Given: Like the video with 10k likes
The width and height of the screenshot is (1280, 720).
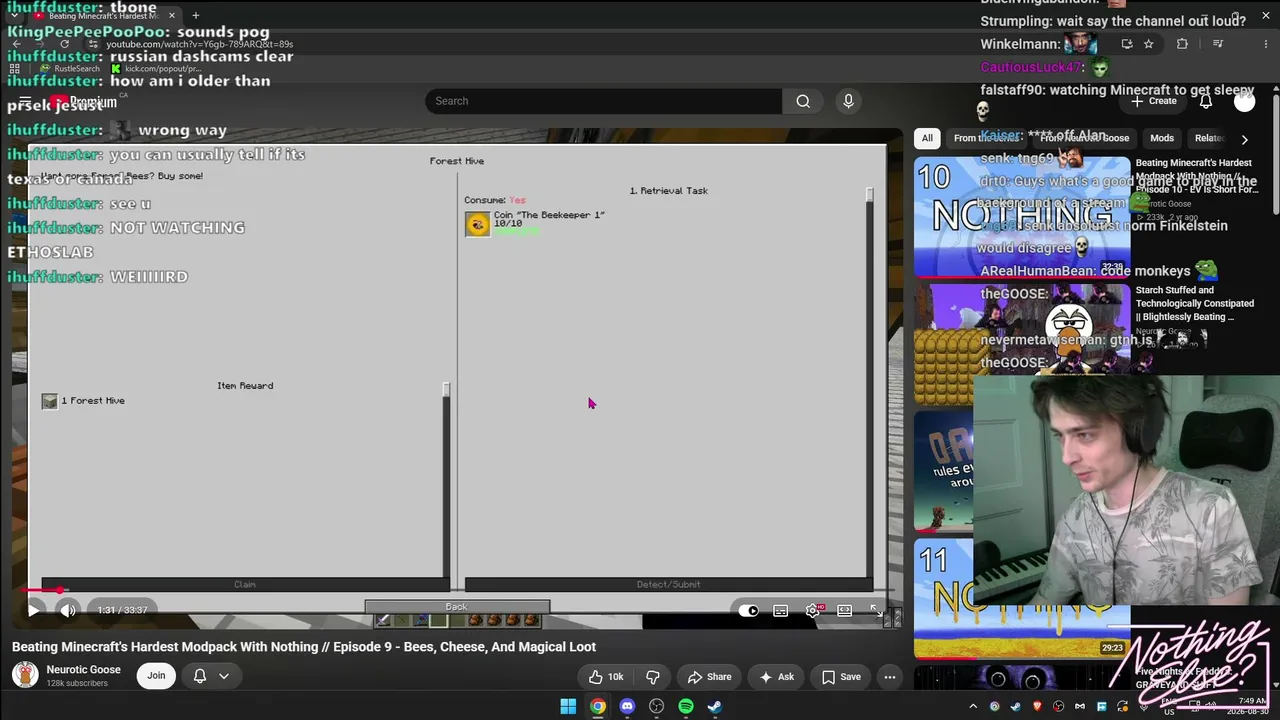Looking at the screenshot, I should (606, 677).
